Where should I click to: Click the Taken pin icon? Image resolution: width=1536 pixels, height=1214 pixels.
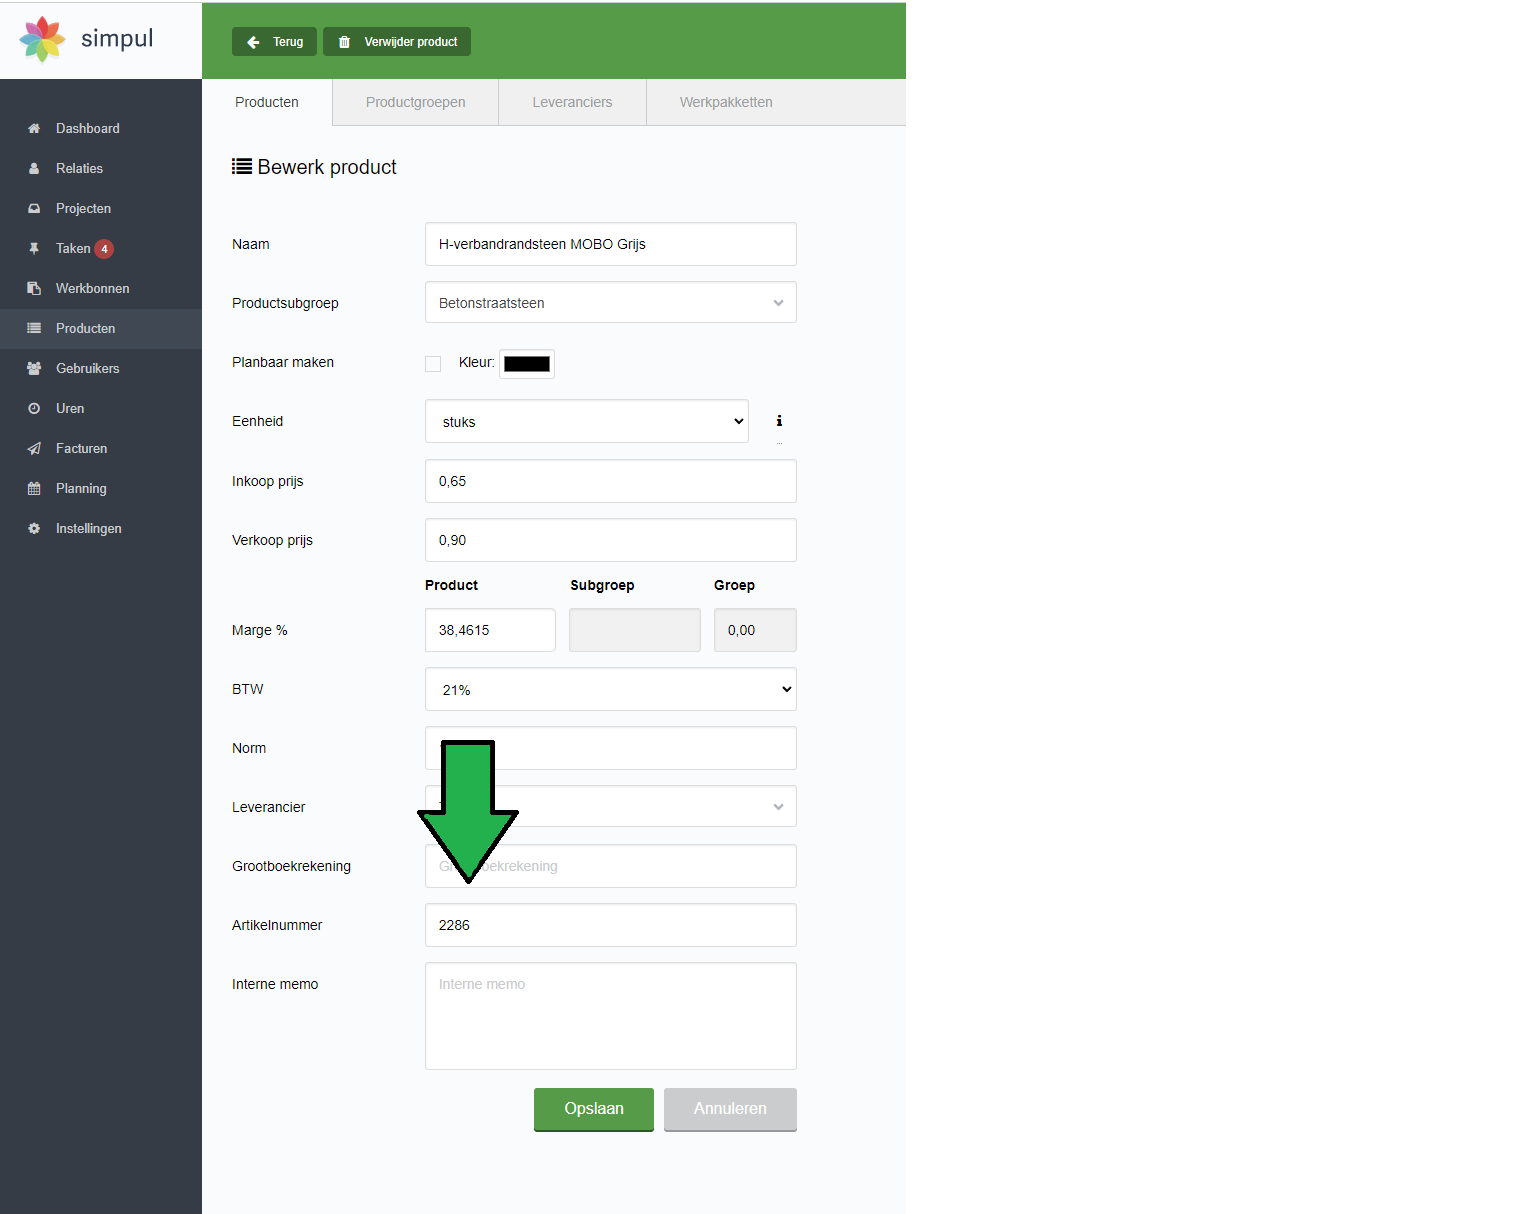coord(34,248)
